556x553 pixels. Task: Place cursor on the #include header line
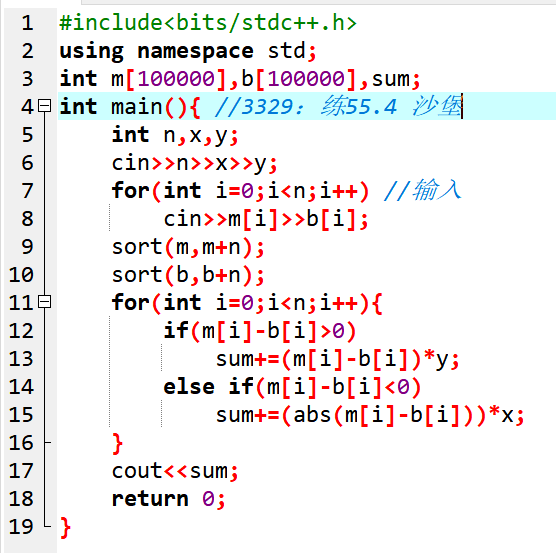[208, 23]
